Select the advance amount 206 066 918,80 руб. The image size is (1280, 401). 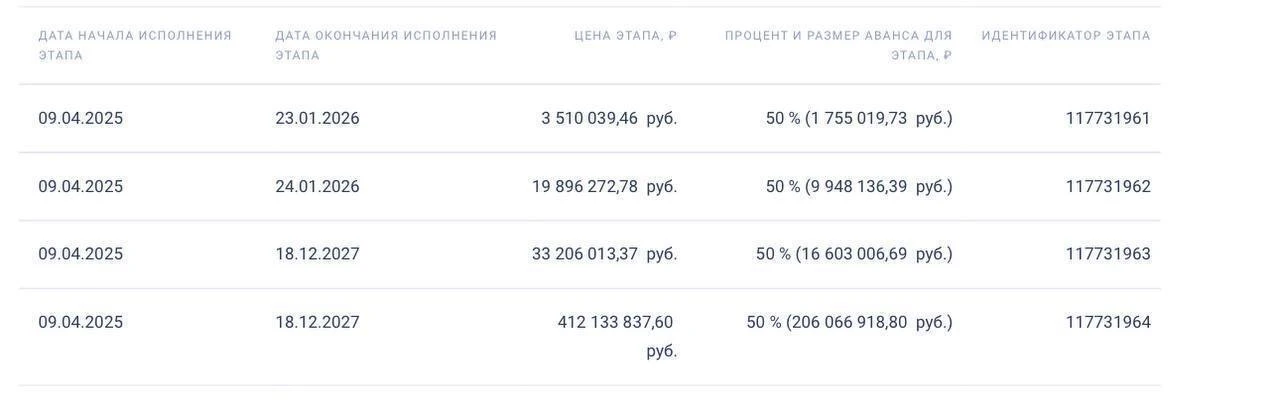tap(848, 322)
